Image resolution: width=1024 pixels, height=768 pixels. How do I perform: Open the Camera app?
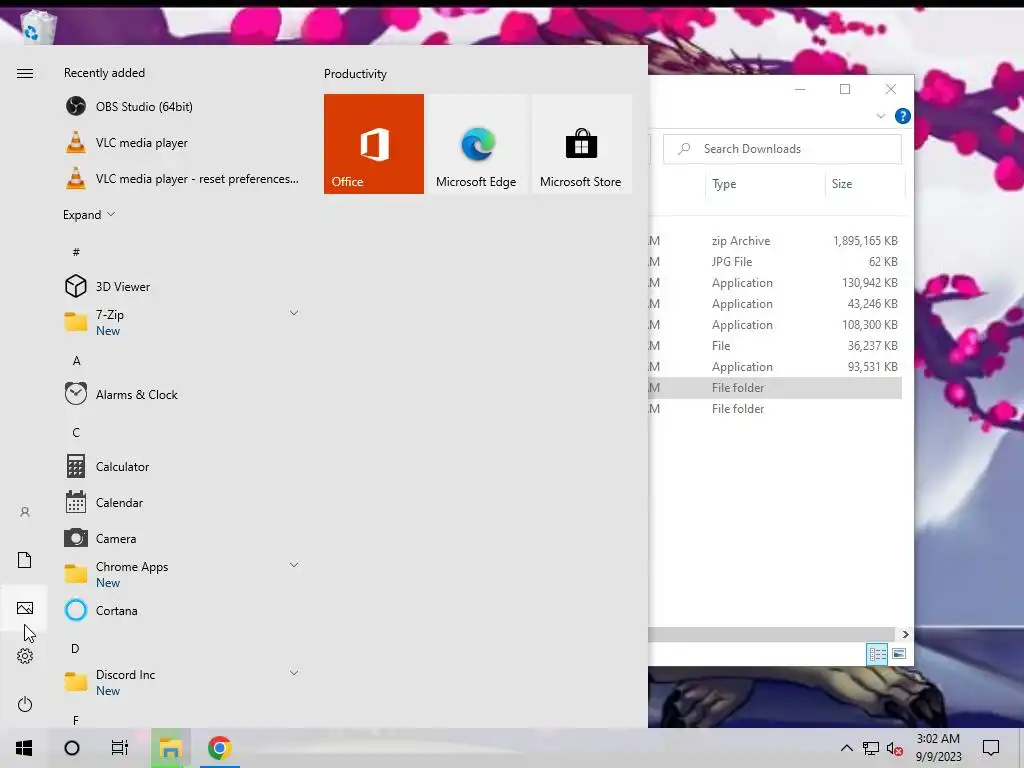tap(182, 538)
